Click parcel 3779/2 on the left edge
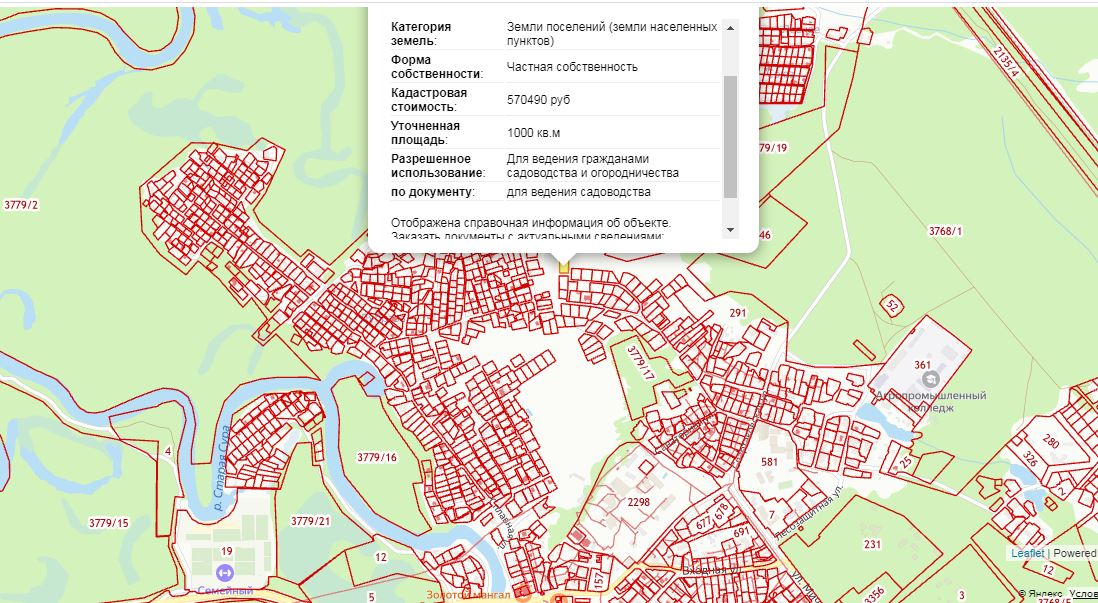1098x603 pixels. tap(21, 205)
